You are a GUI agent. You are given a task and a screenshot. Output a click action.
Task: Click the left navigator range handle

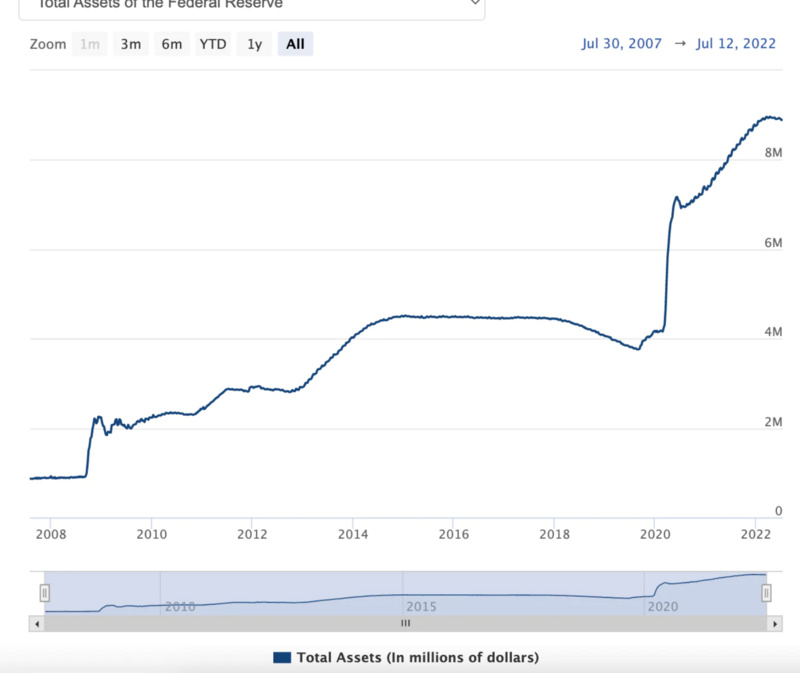pos(44,593)
